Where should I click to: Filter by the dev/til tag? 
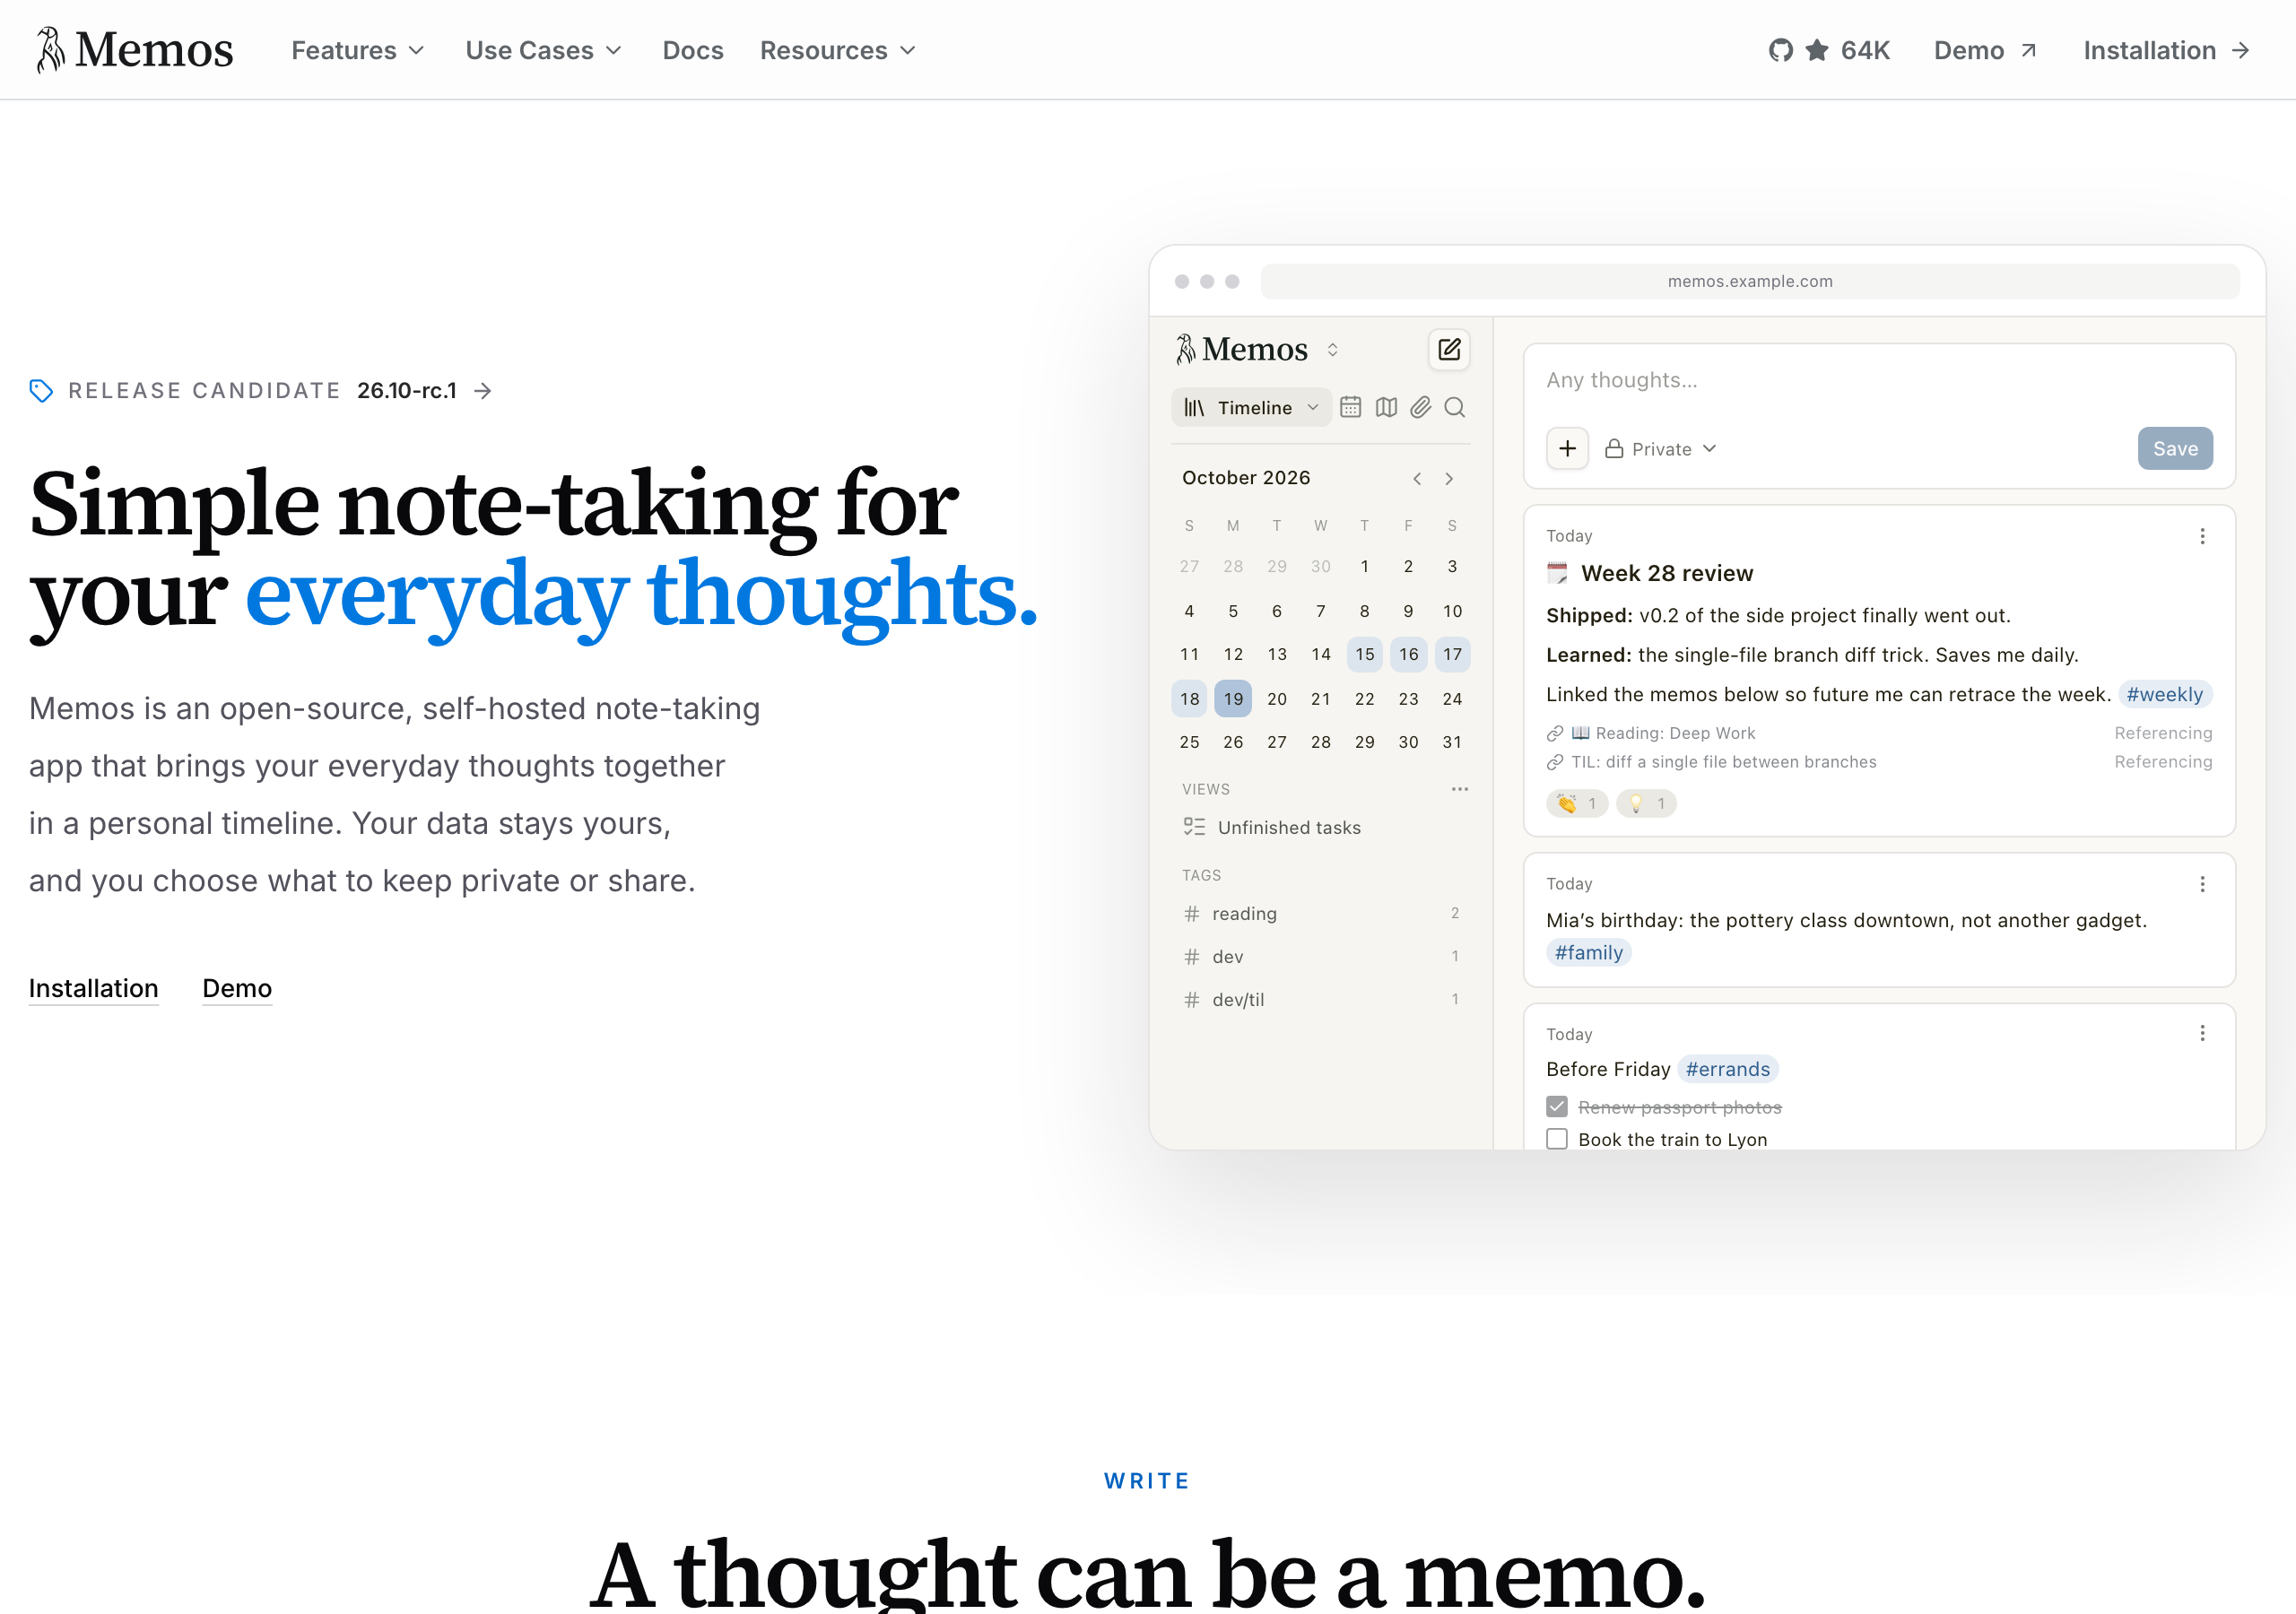coord(1320,999)
